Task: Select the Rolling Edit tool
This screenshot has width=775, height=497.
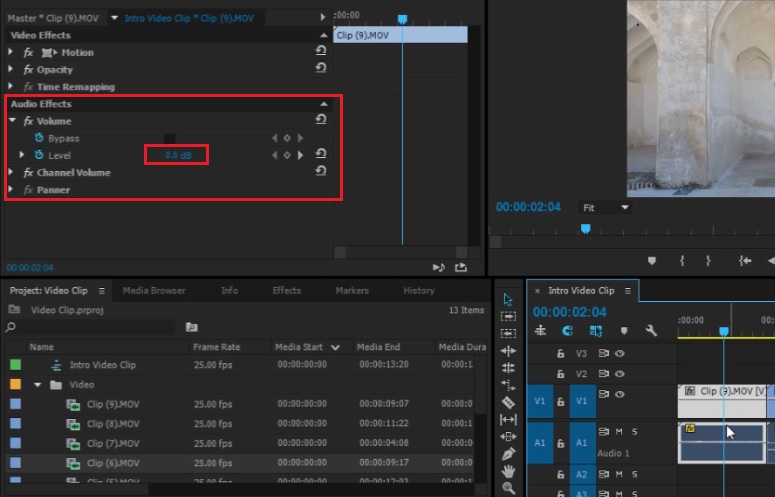Action: click(x=508, y=368)
